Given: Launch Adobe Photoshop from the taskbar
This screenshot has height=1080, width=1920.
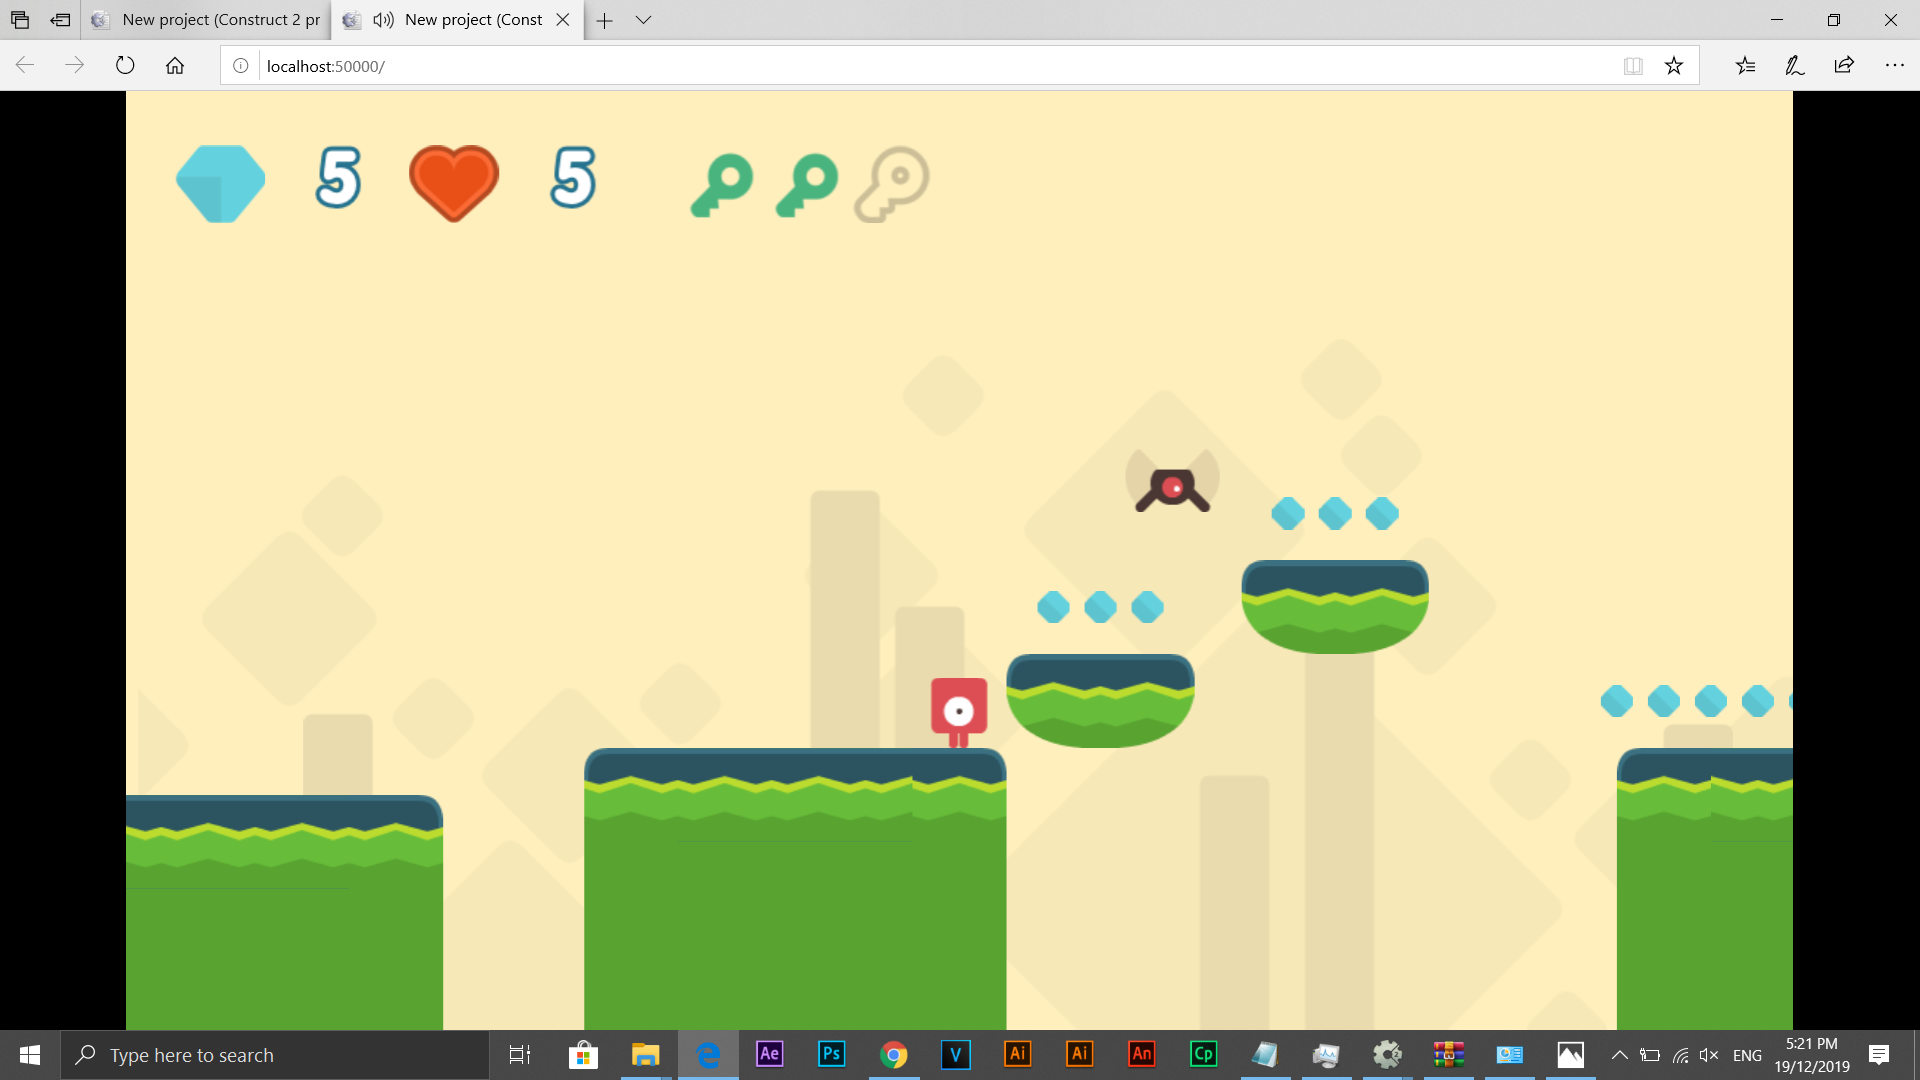Looking at the screenshot, I should [x=832, y=1054].
